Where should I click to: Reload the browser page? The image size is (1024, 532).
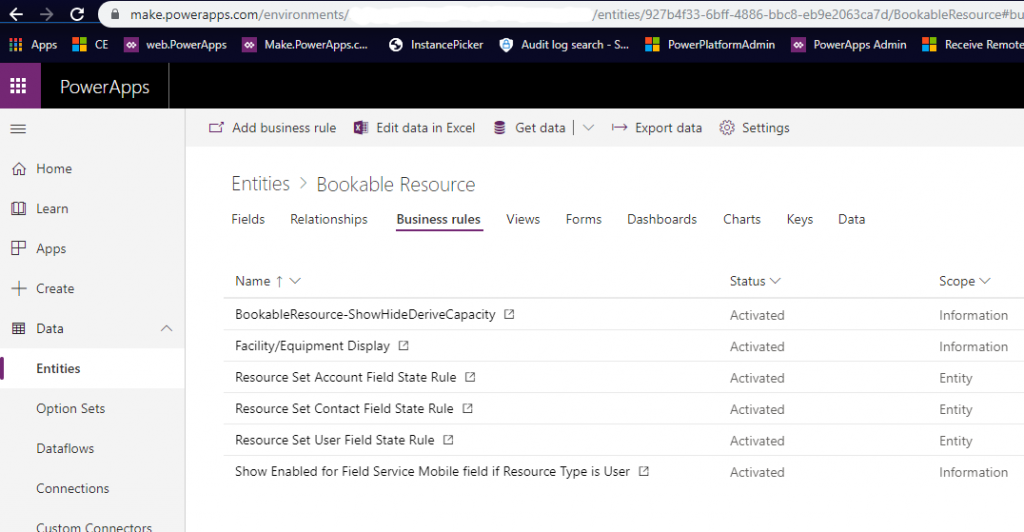click(x=77, y=14)
